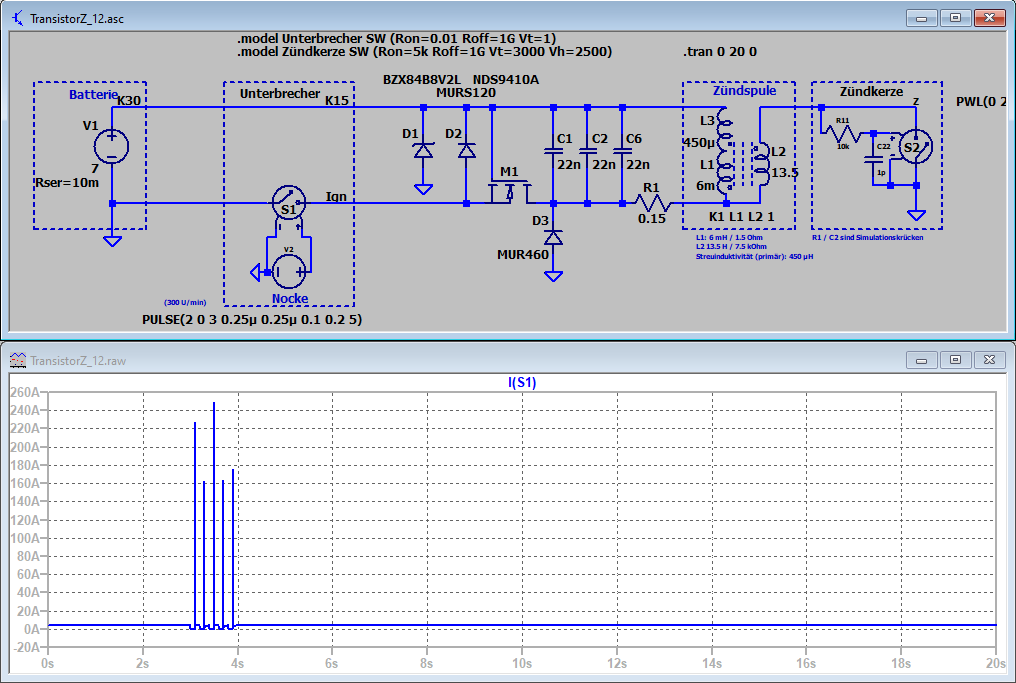This screenshot has width=1016, height=683.
Task: Click the 10s time axis label
Action: 521,663
